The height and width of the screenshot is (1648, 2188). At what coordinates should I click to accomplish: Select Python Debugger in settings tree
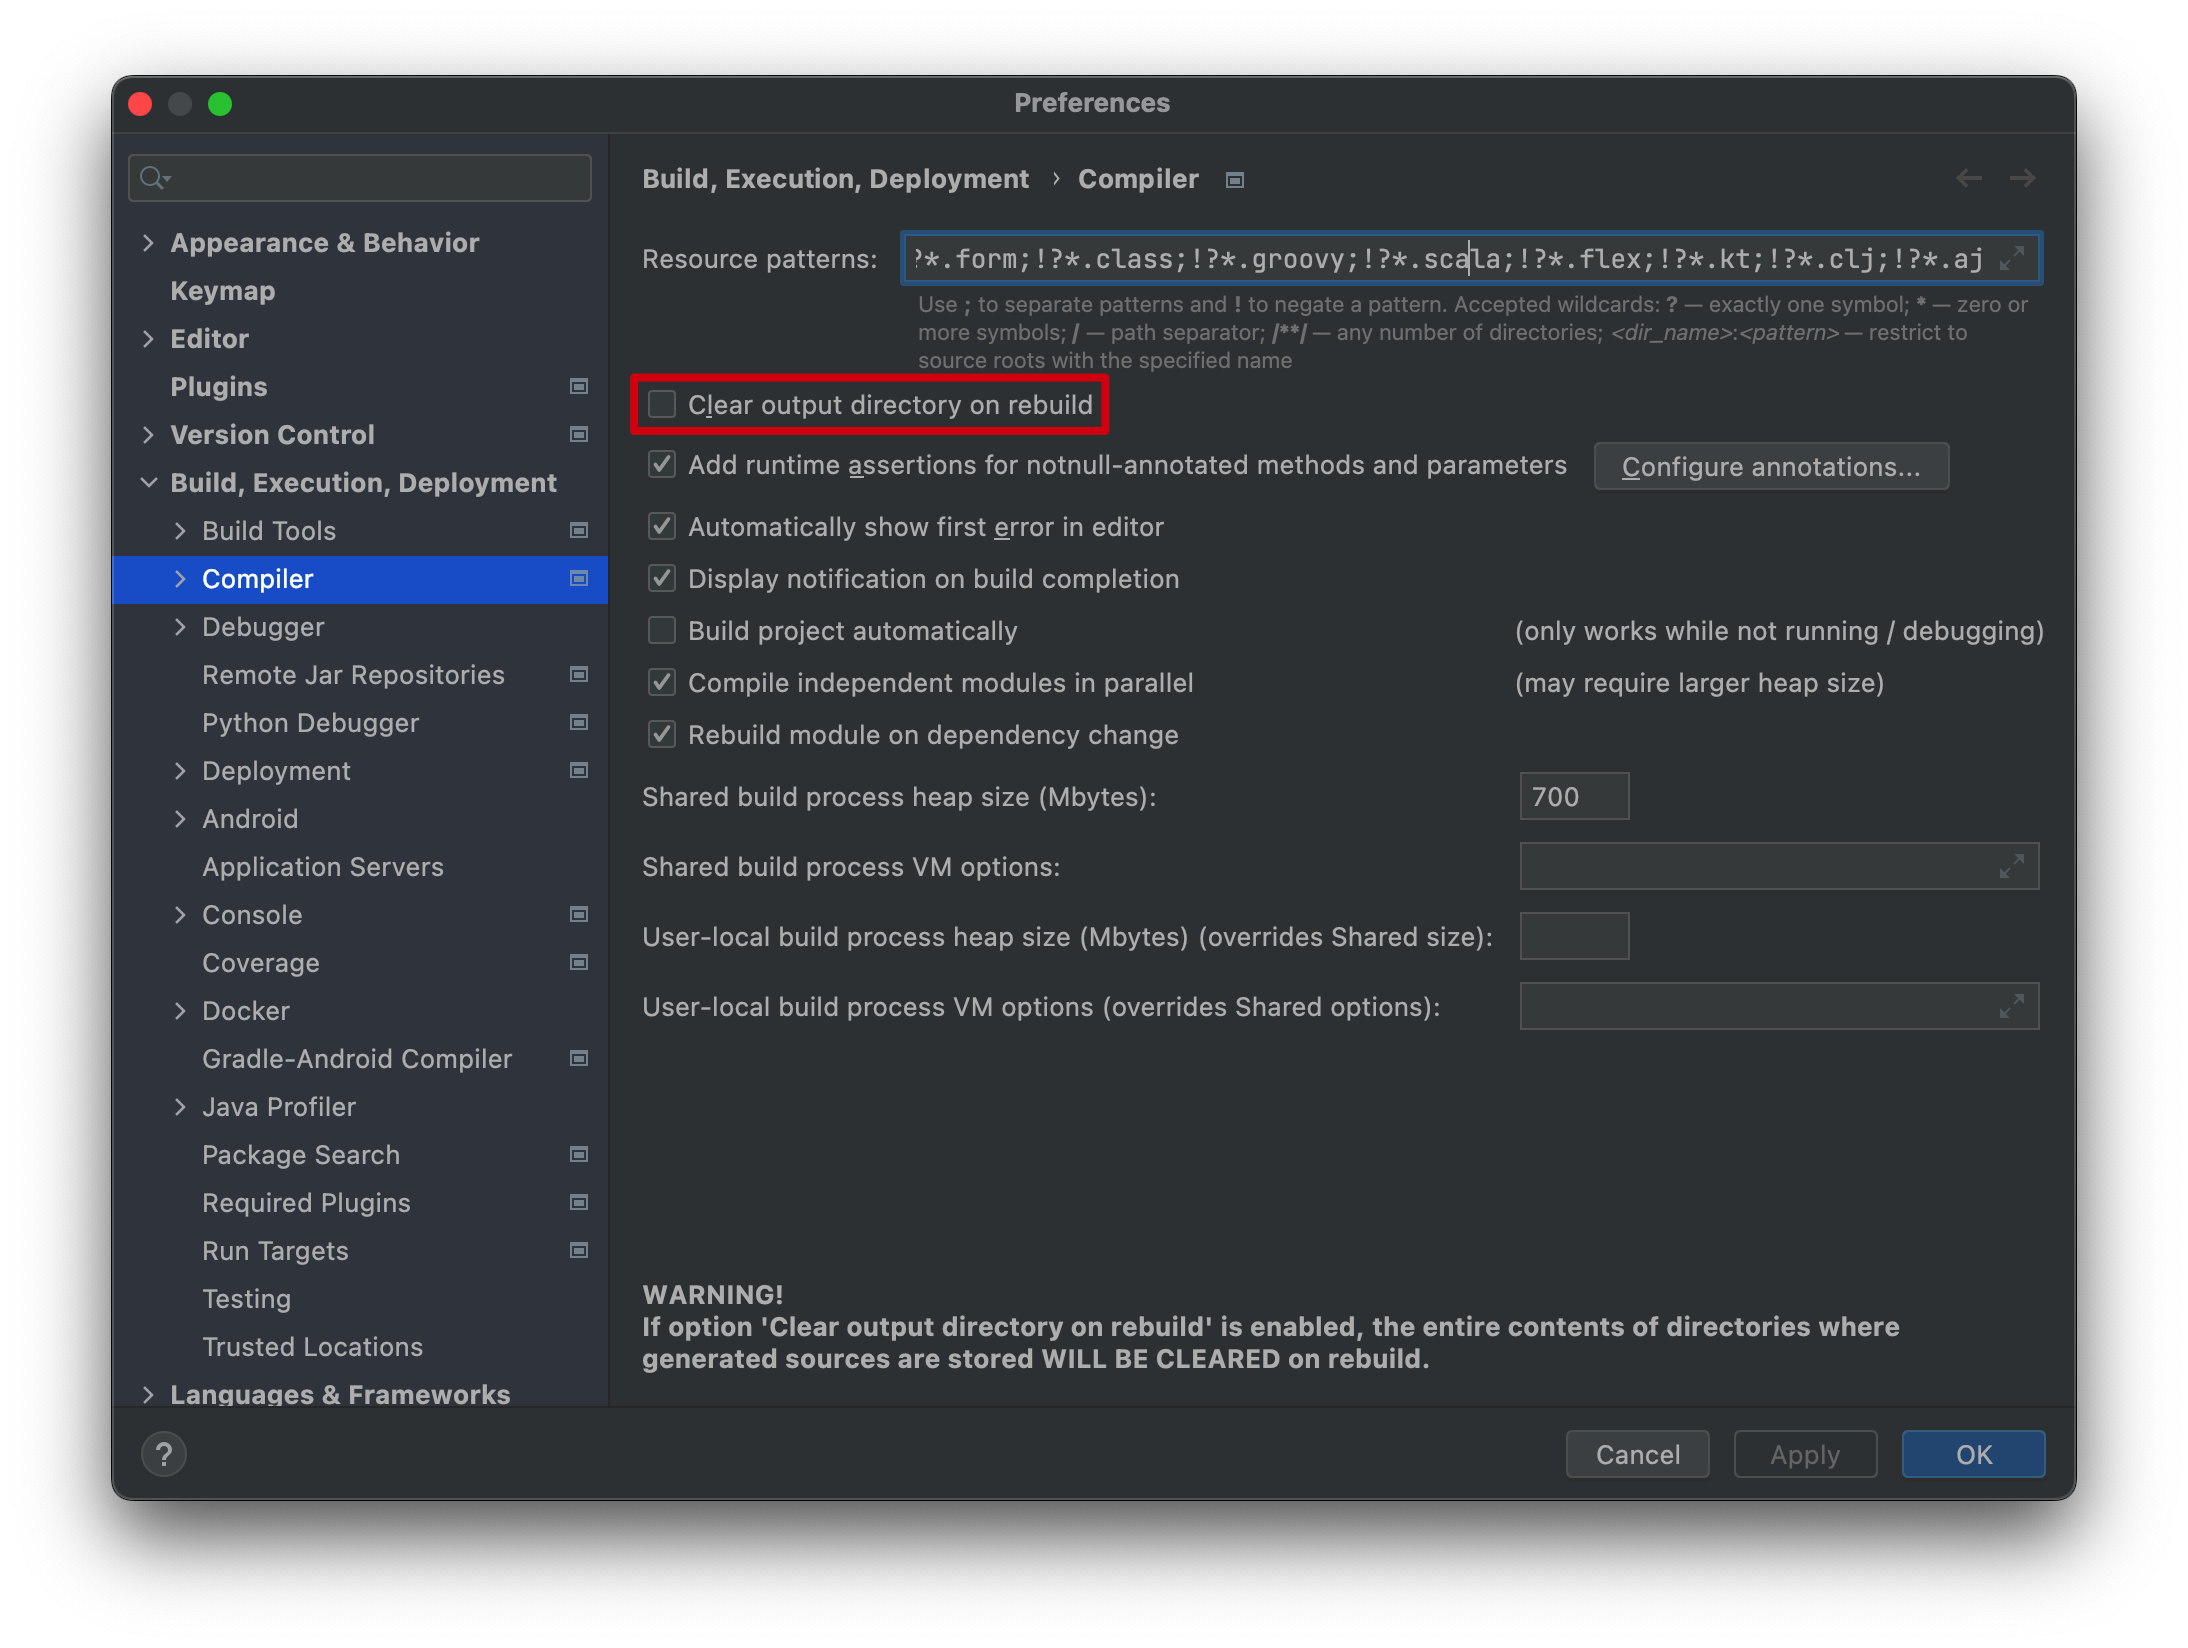[x=310, y=722]
